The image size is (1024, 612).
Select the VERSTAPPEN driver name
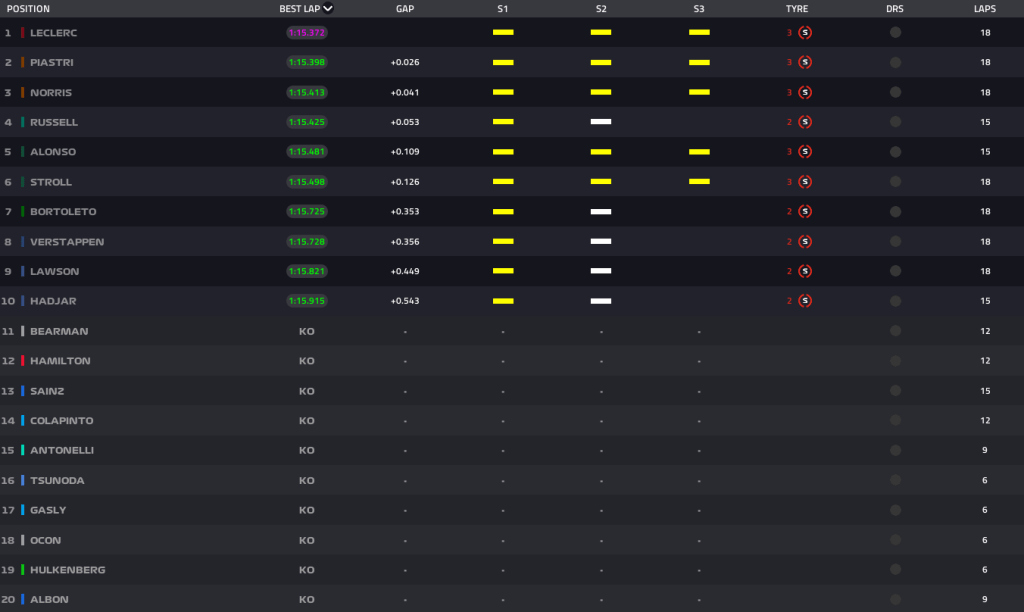tap(67, 242)
